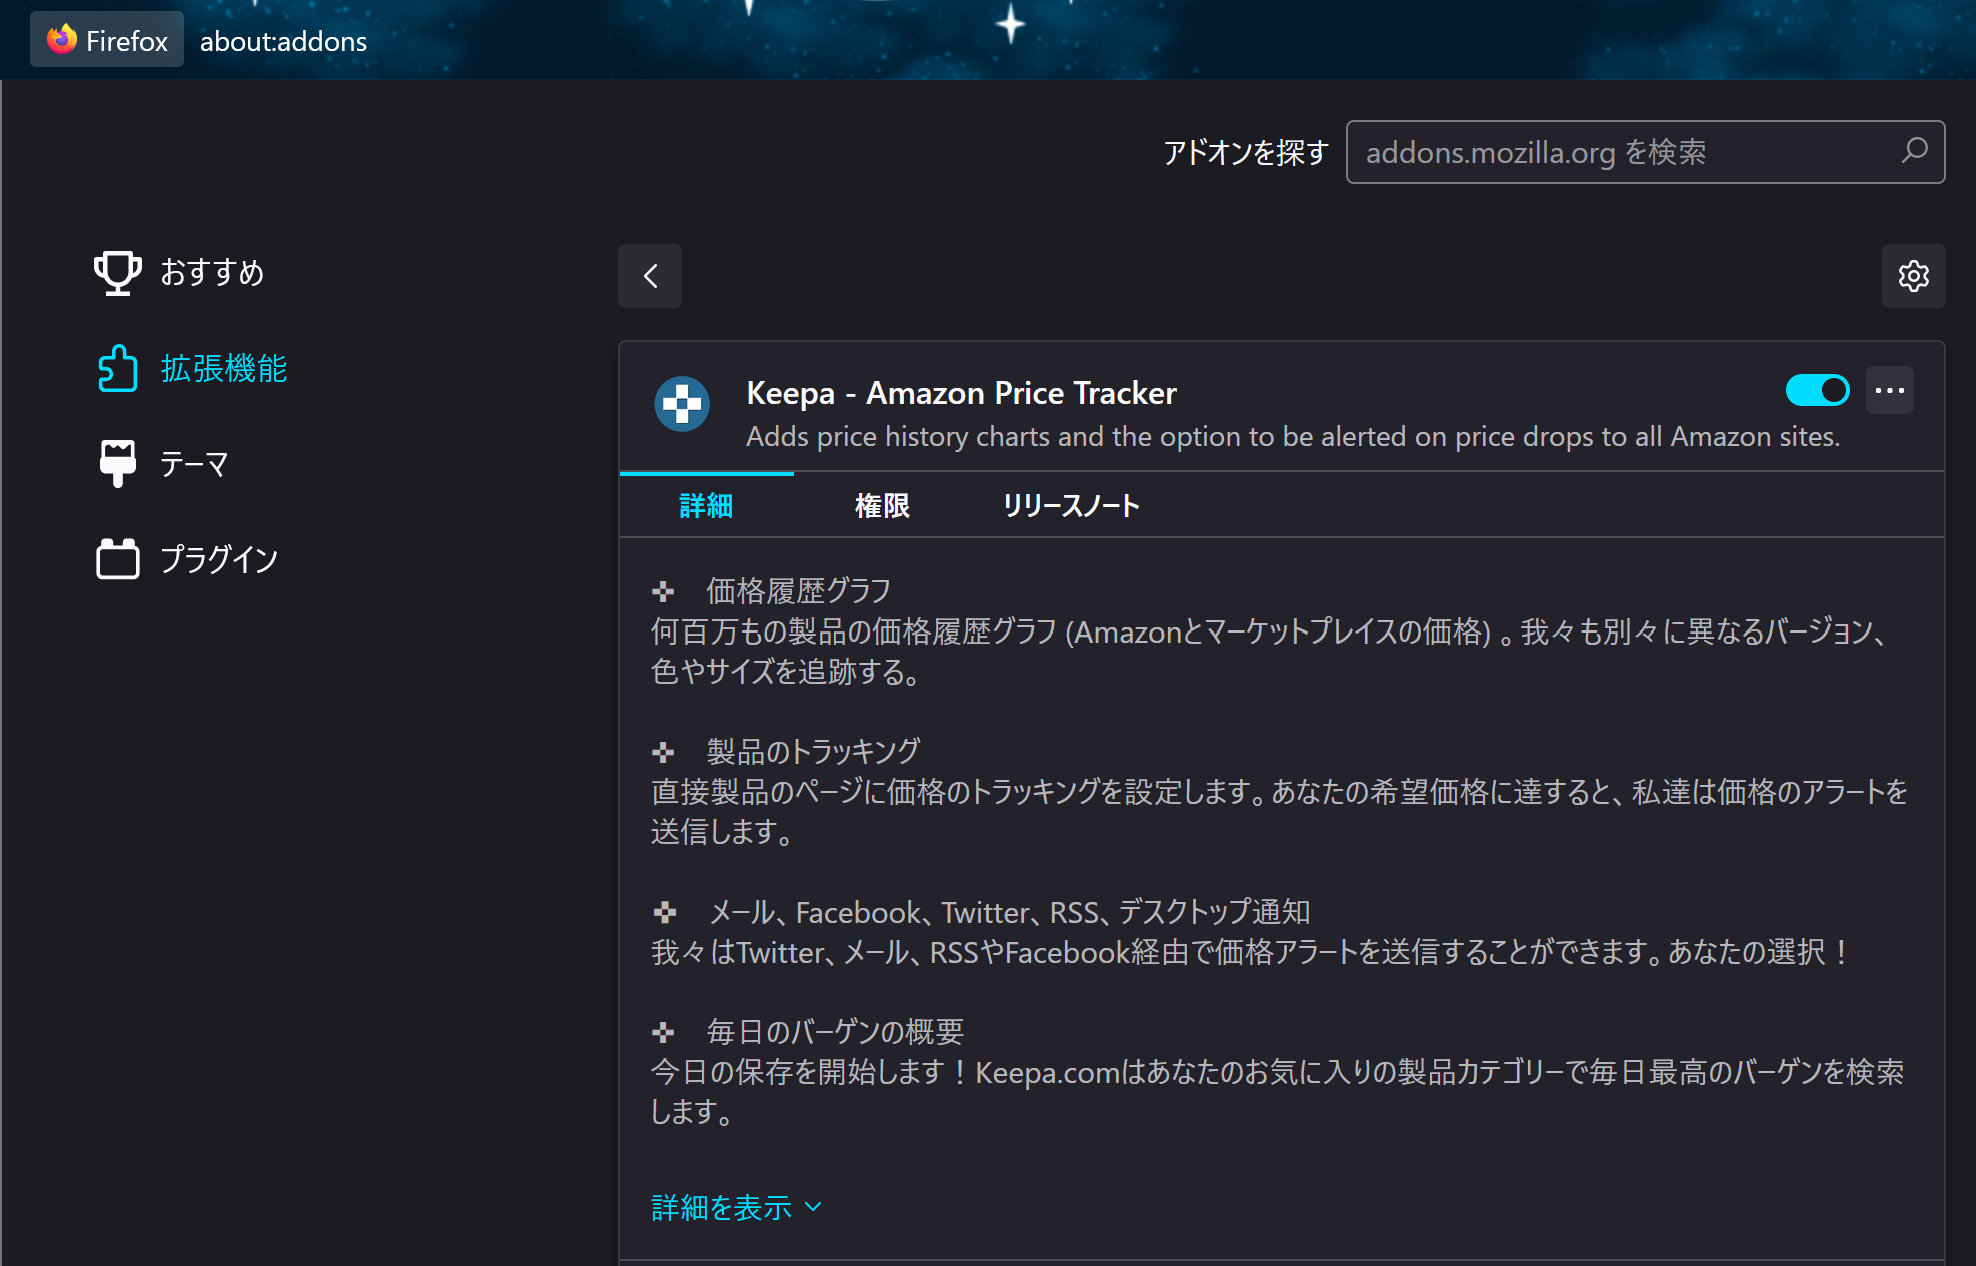Viewport: 1976px width, 1266px height.
Task: Click the 価格履歴グラフ heading
Action: click(x=799, y=591)
